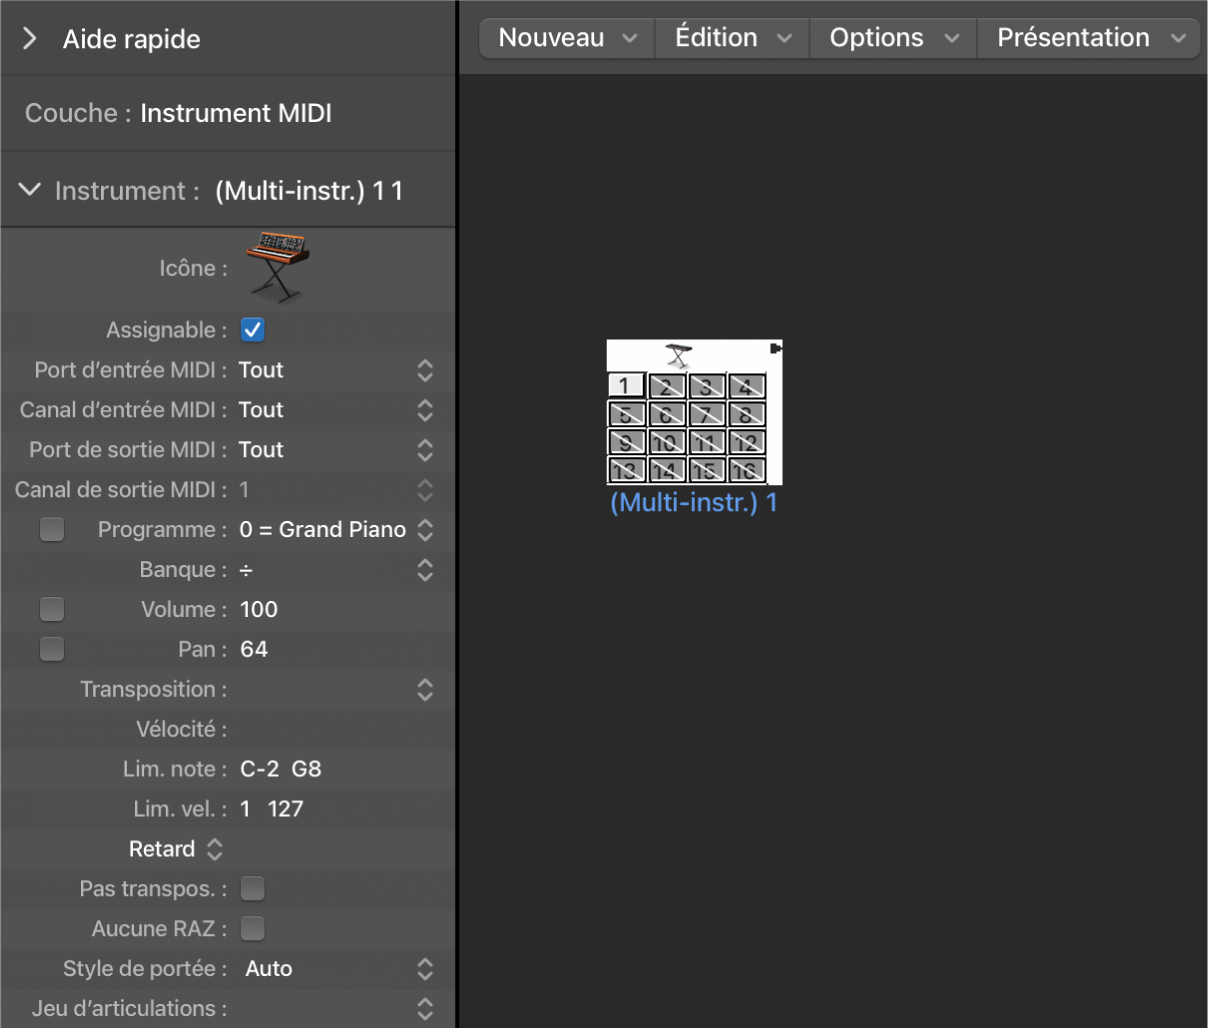
Task: Click the low velocity limit 1
Action: (x=245, y=809)
